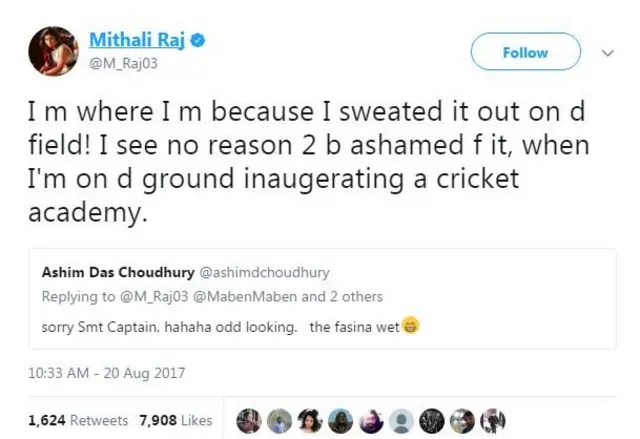
Task: Follow Mithali Raj
Action: [525, 52]
